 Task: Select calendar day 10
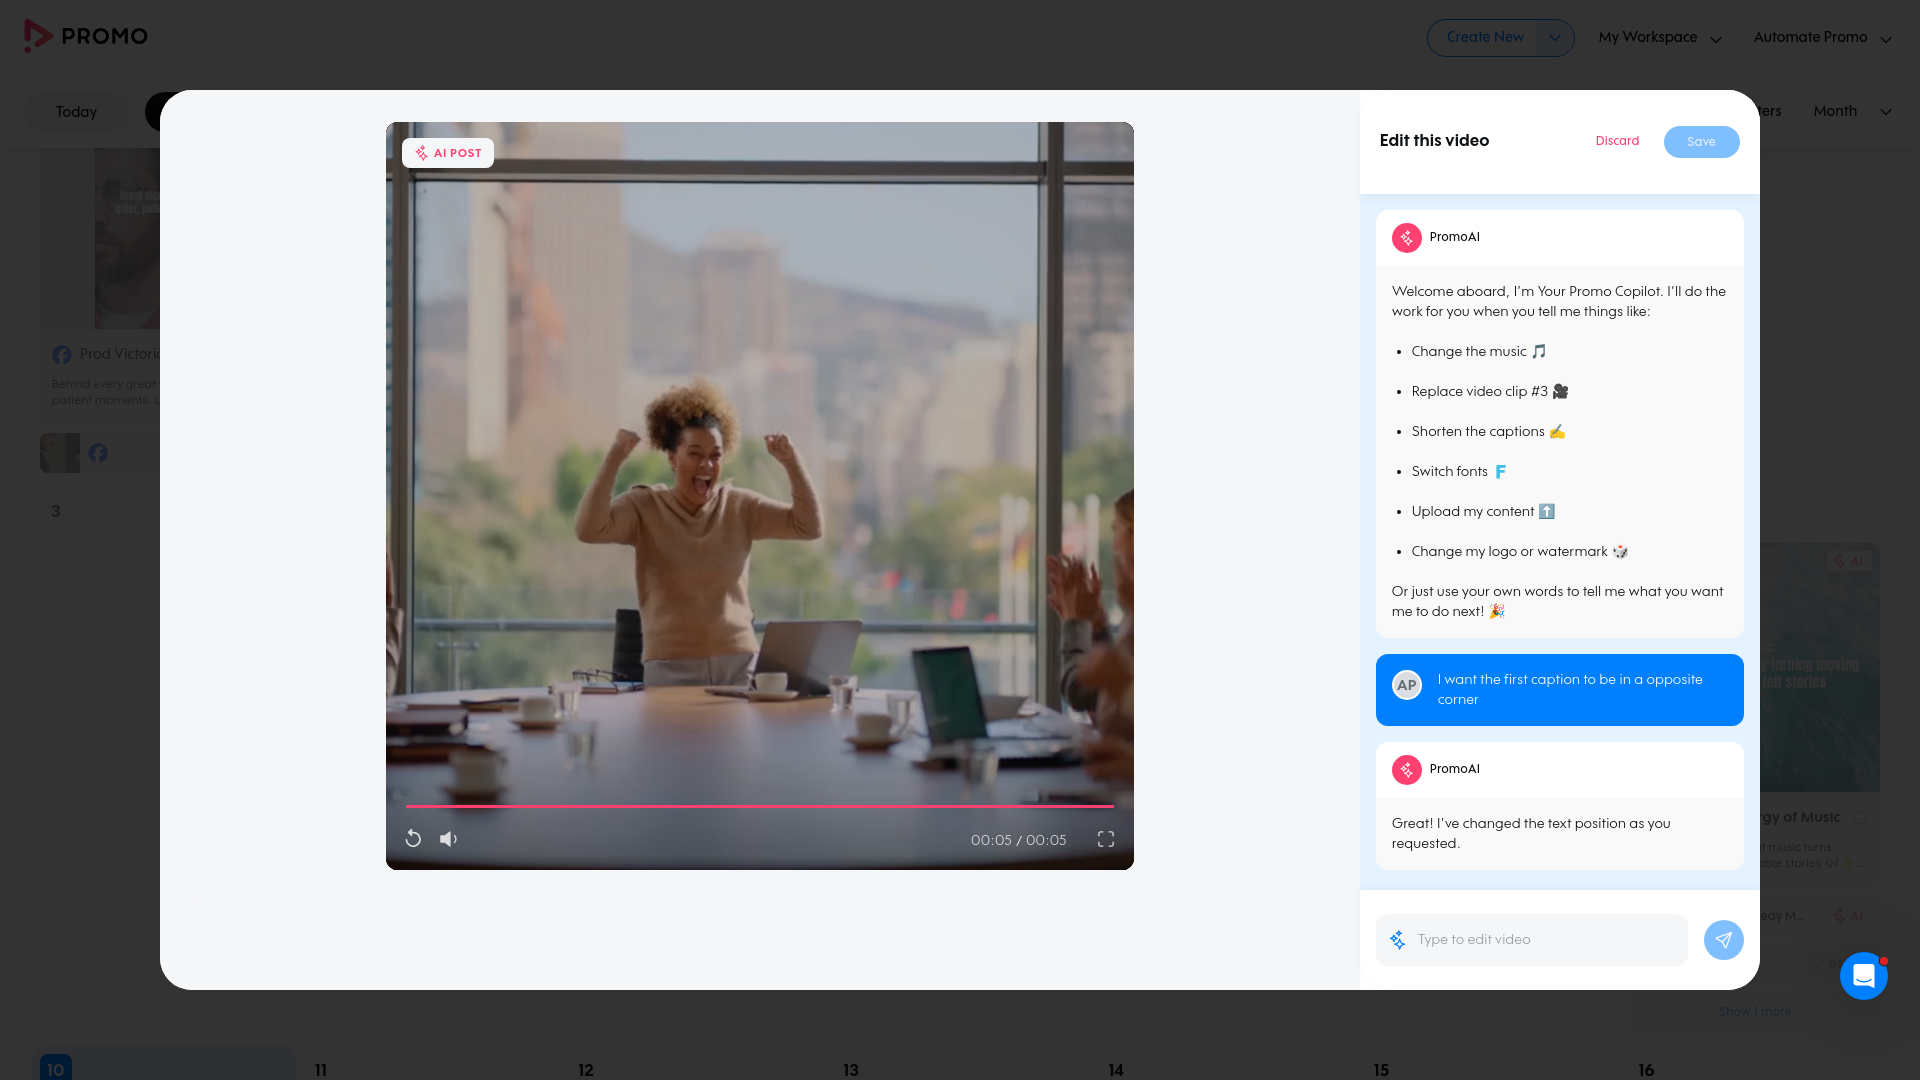point(56,1069)
